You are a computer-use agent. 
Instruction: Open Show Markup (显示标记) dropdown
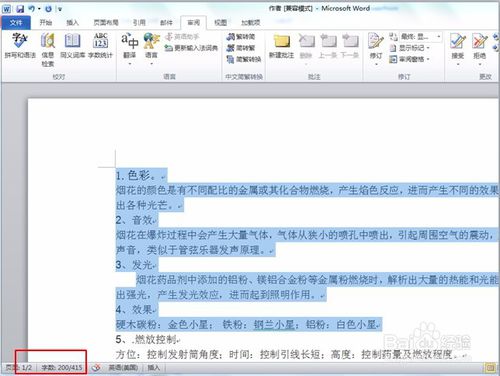click(x=410, y=48)
